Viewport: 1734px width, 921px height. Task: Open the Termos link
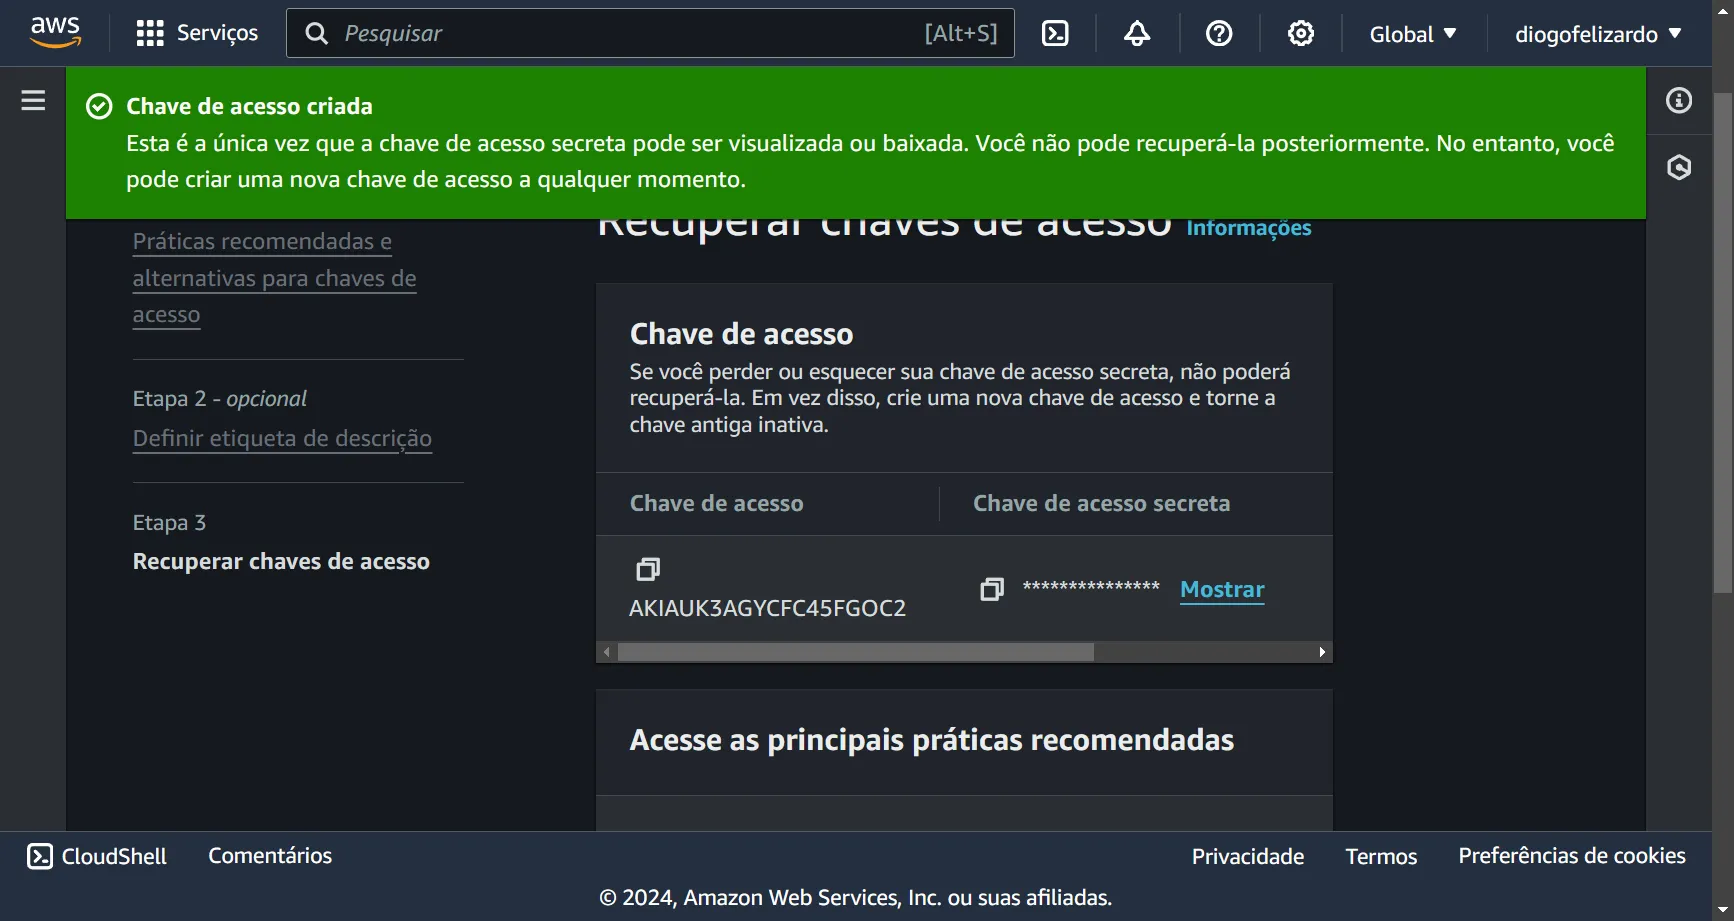click(1381, 856)
